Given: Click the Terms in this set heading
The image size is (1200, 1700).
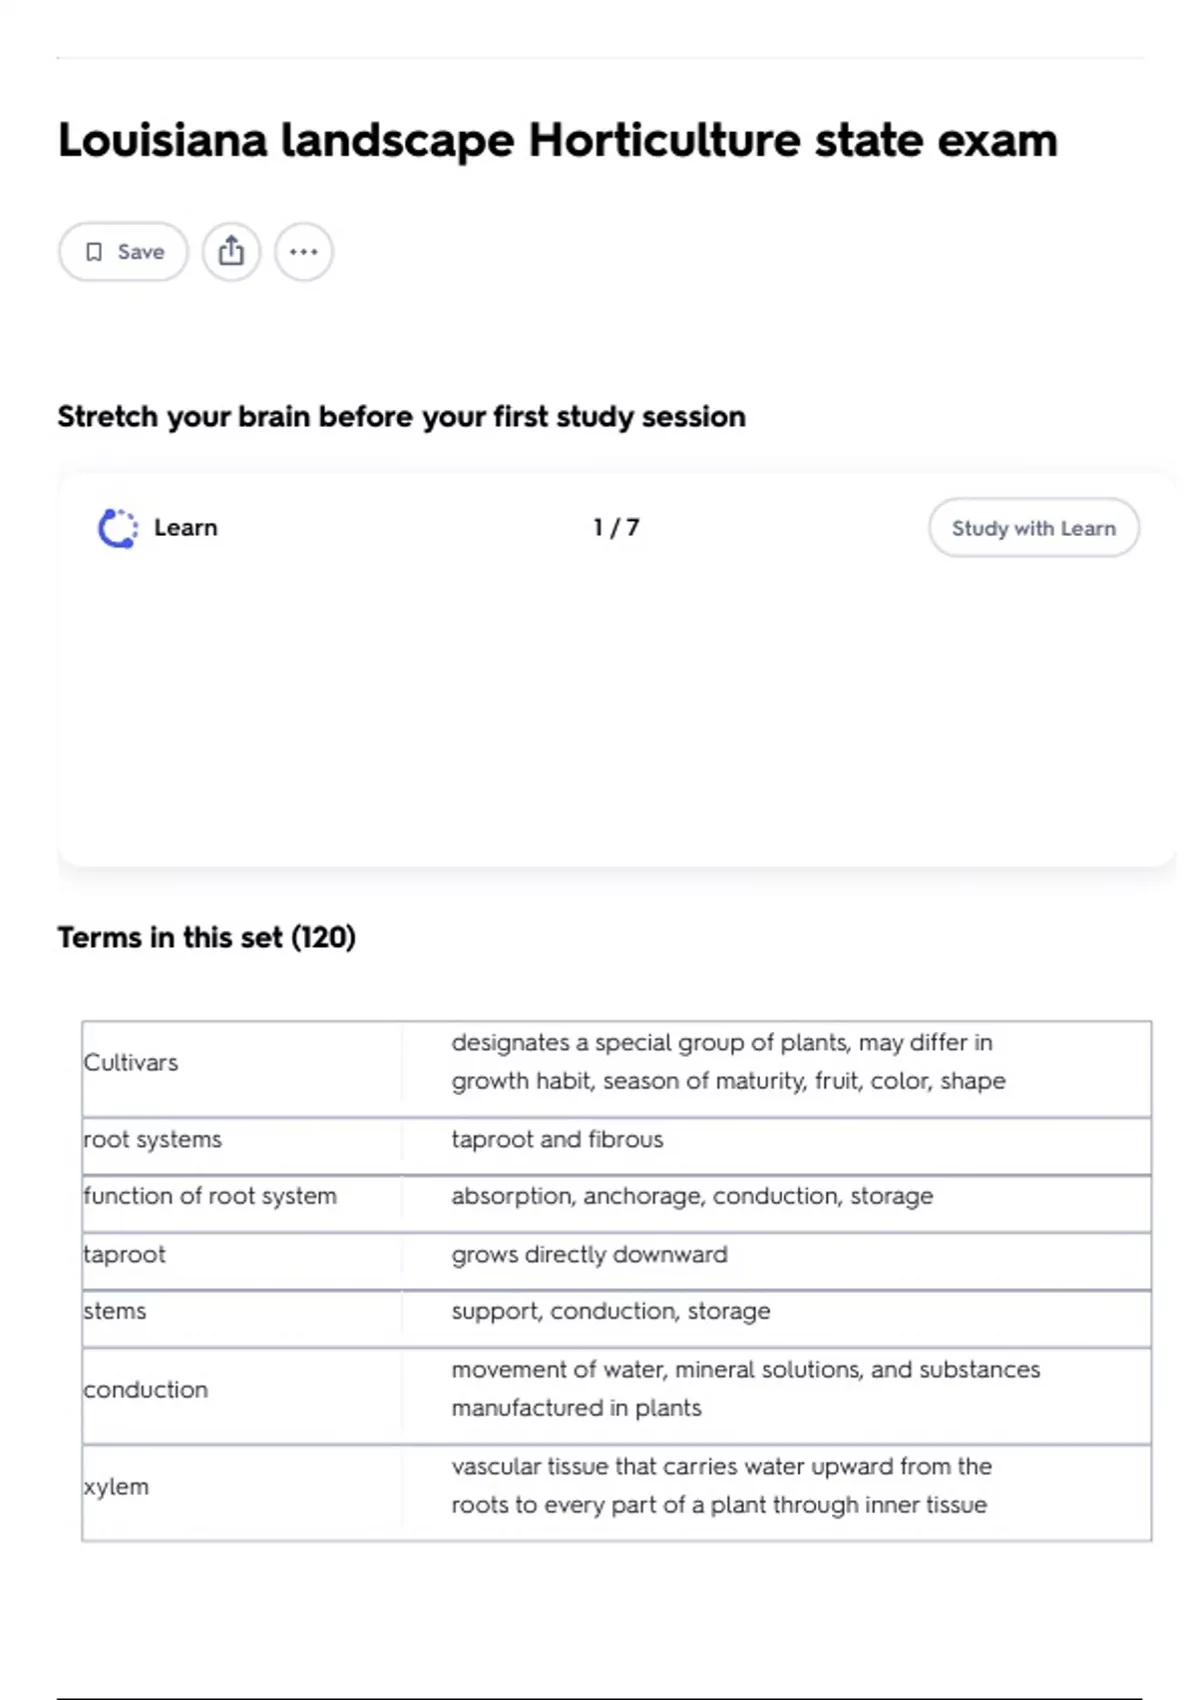Looking at the screenshot, I should click(207, 938).
